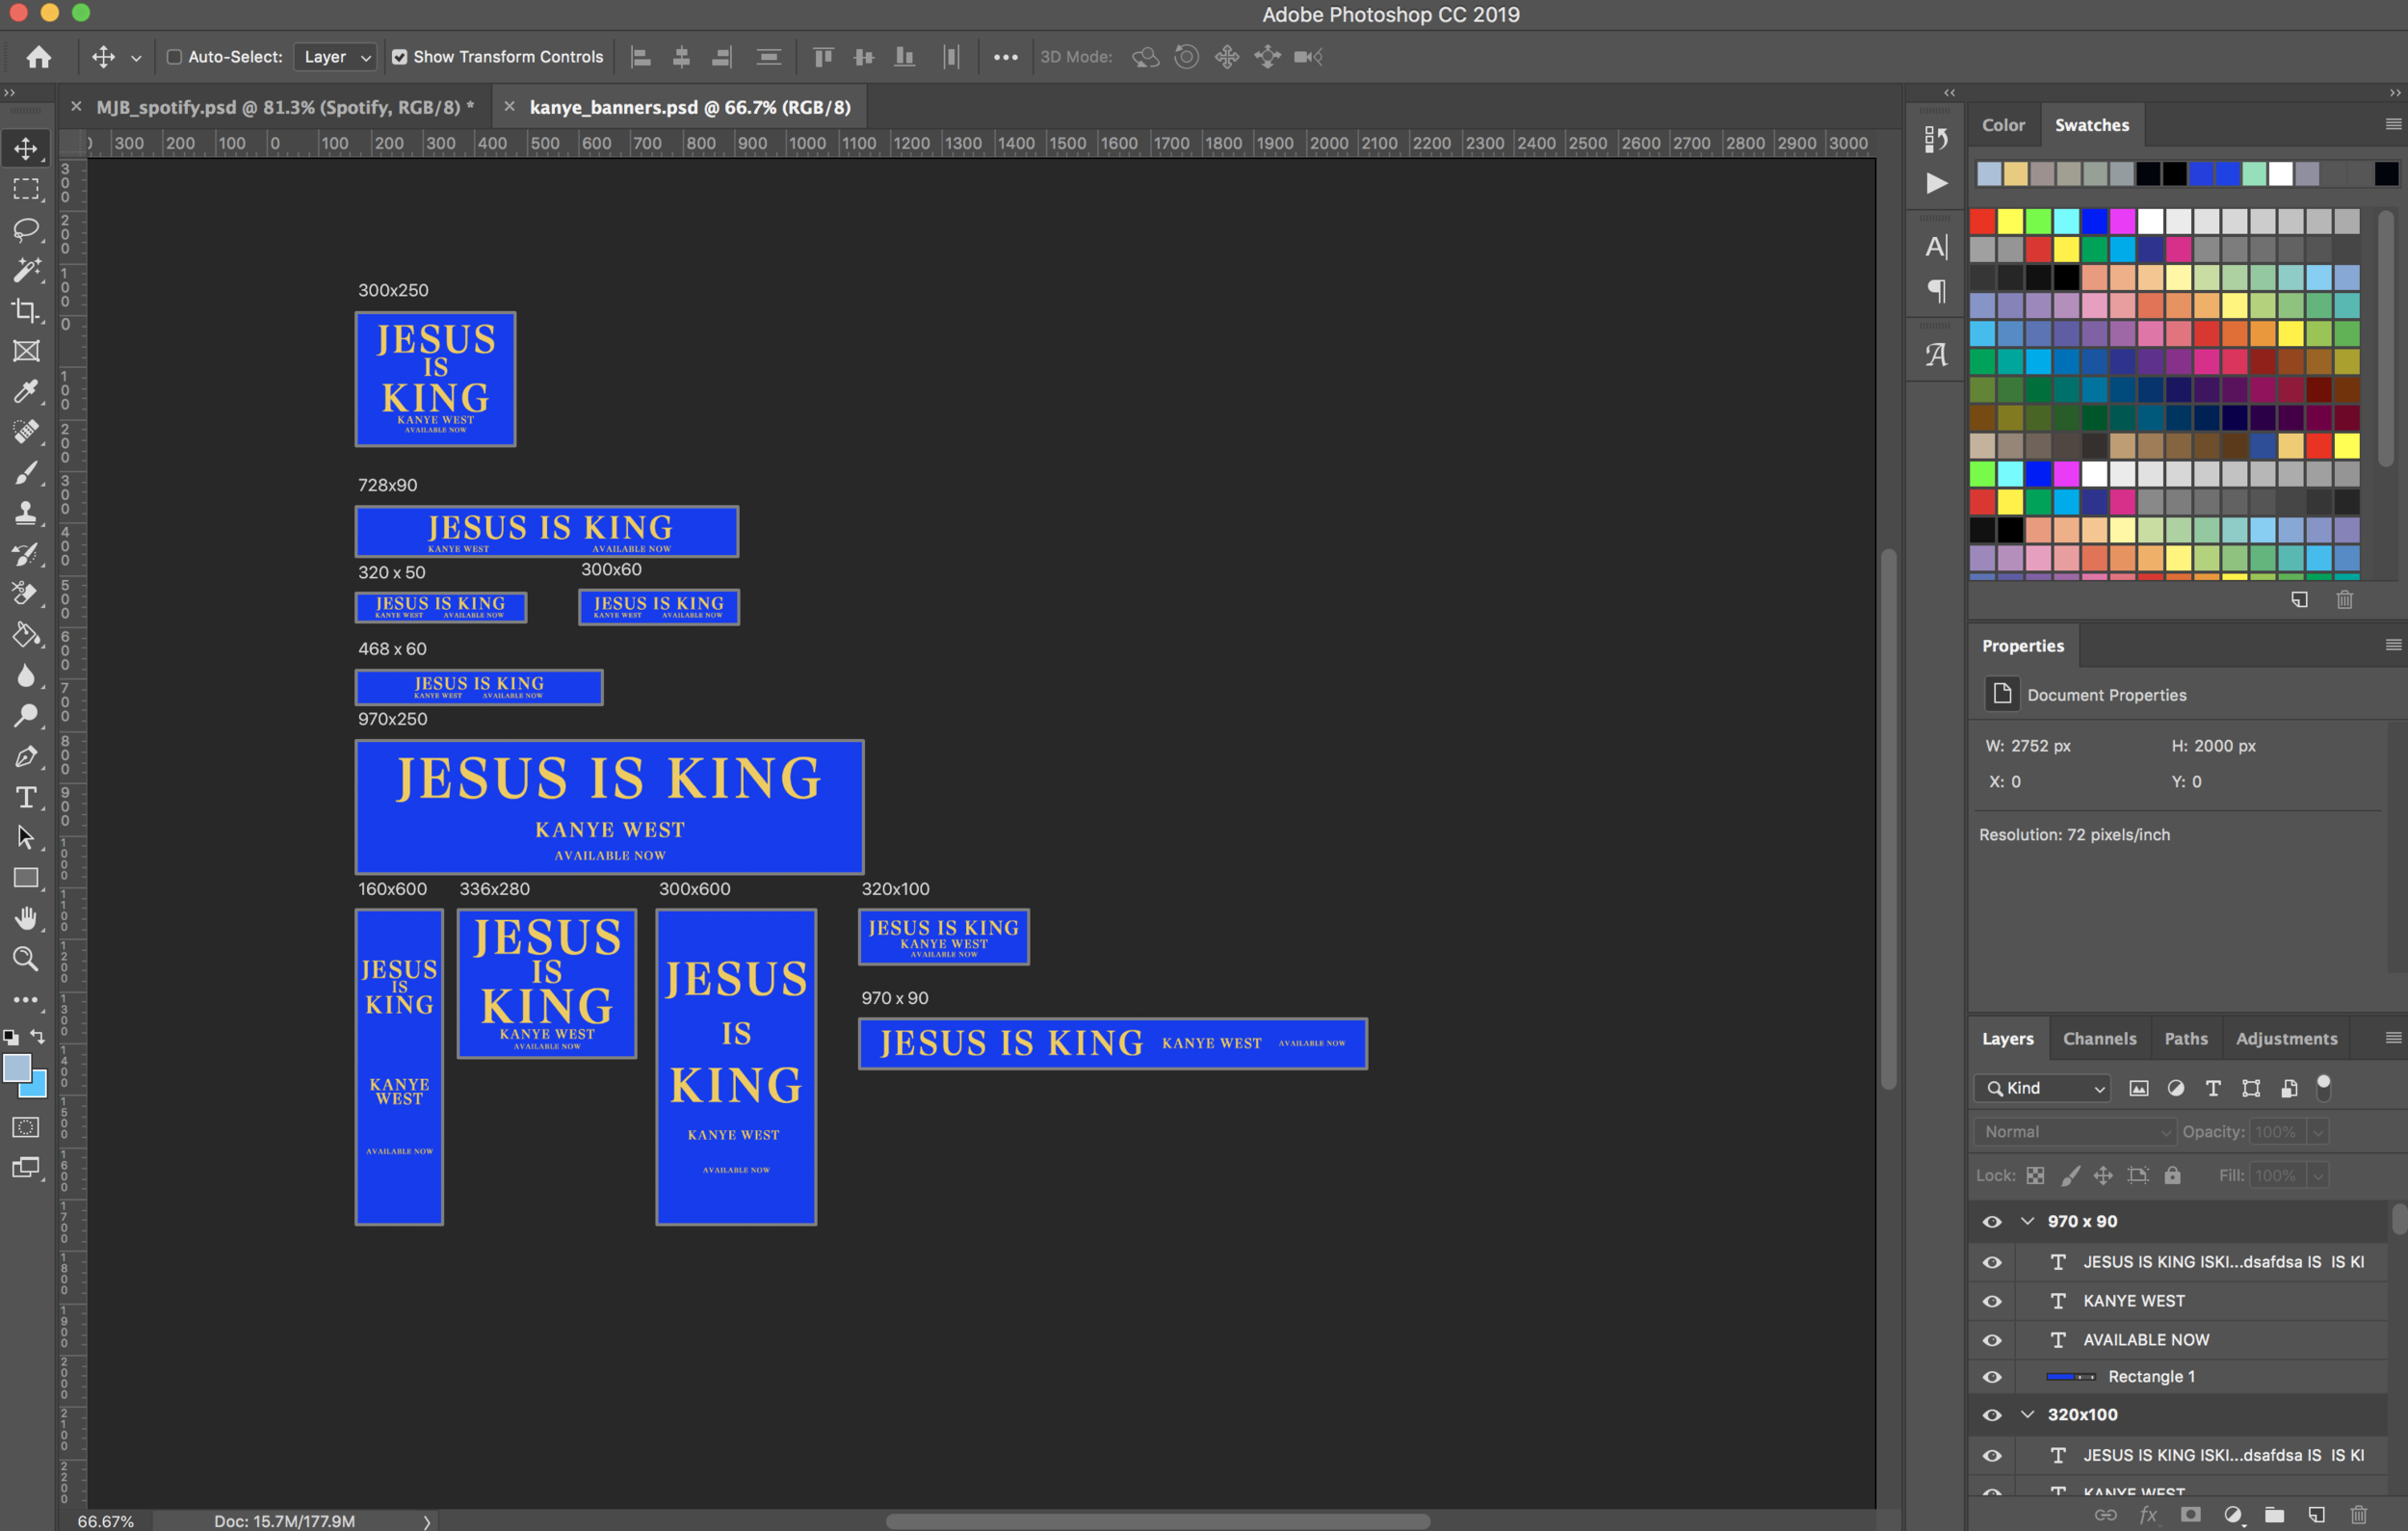
Task: Open the Adjustments tab
Action: 2286,1039
